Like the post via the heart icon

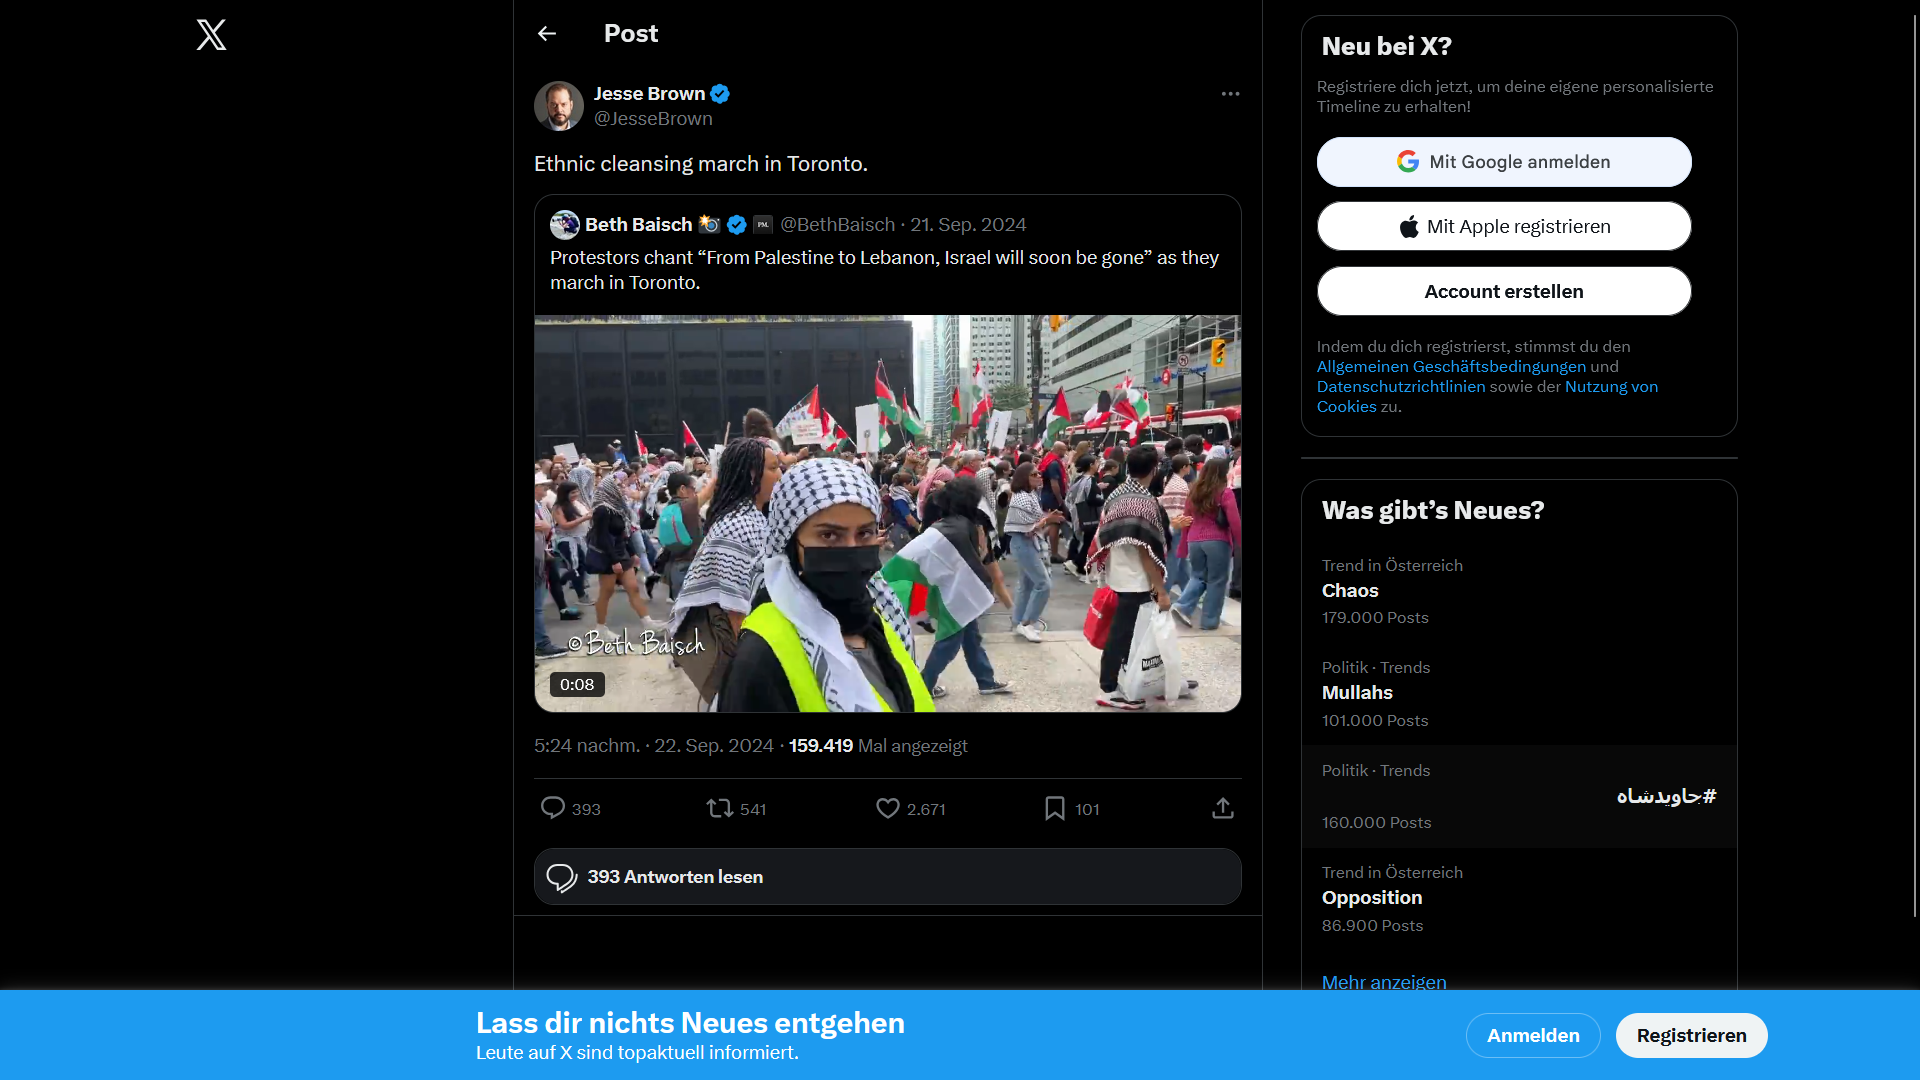click(887, 808)
